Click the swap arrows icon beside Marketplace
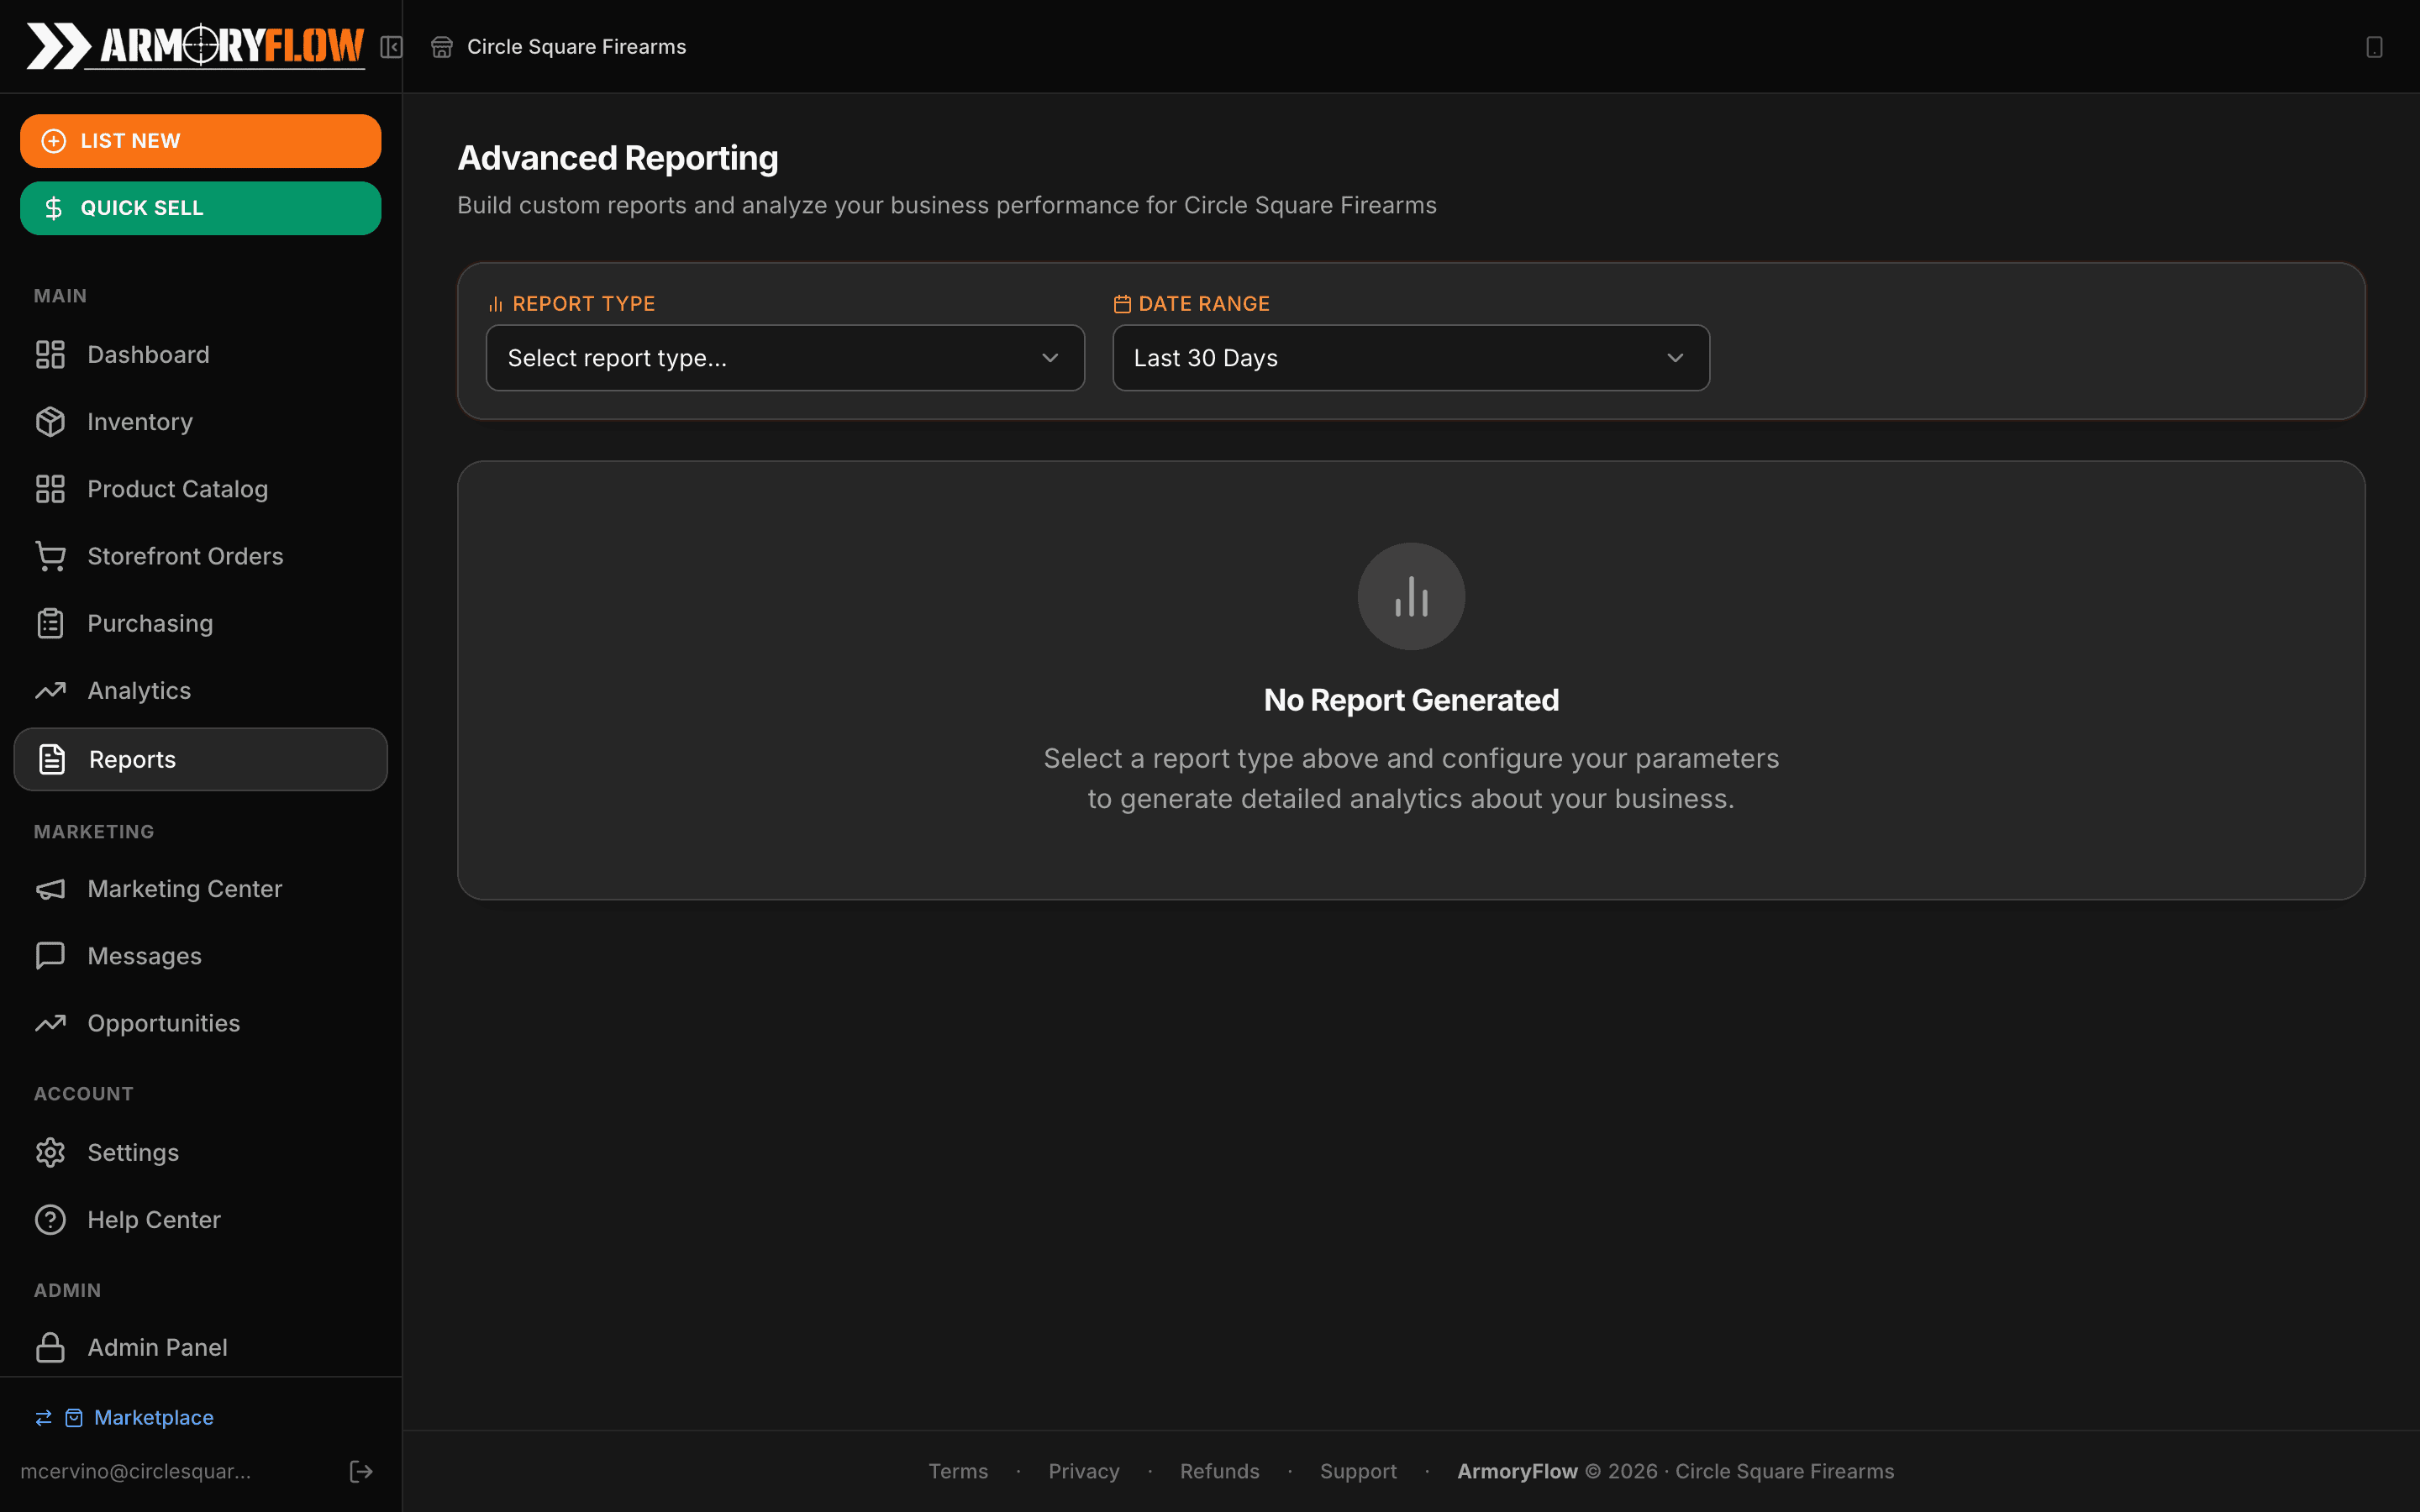This screenshot has width=2420, height=1512. click(43, 1418)
